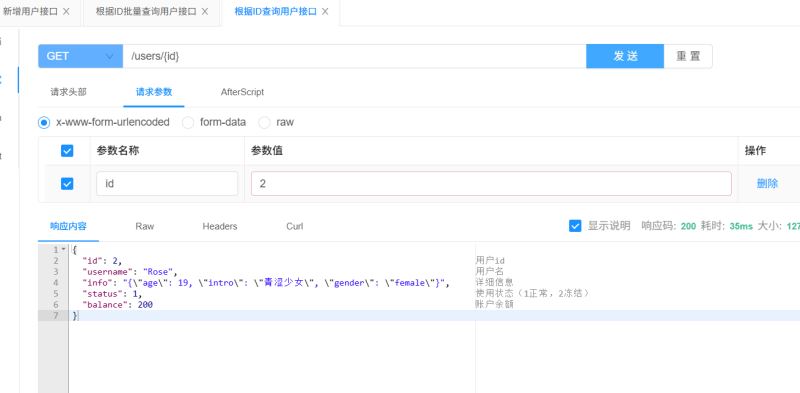Image resolution: width=800 pixels, height=393 pixels.
Task: Close the 新增用户接口 tab
Action: (66, 12)
